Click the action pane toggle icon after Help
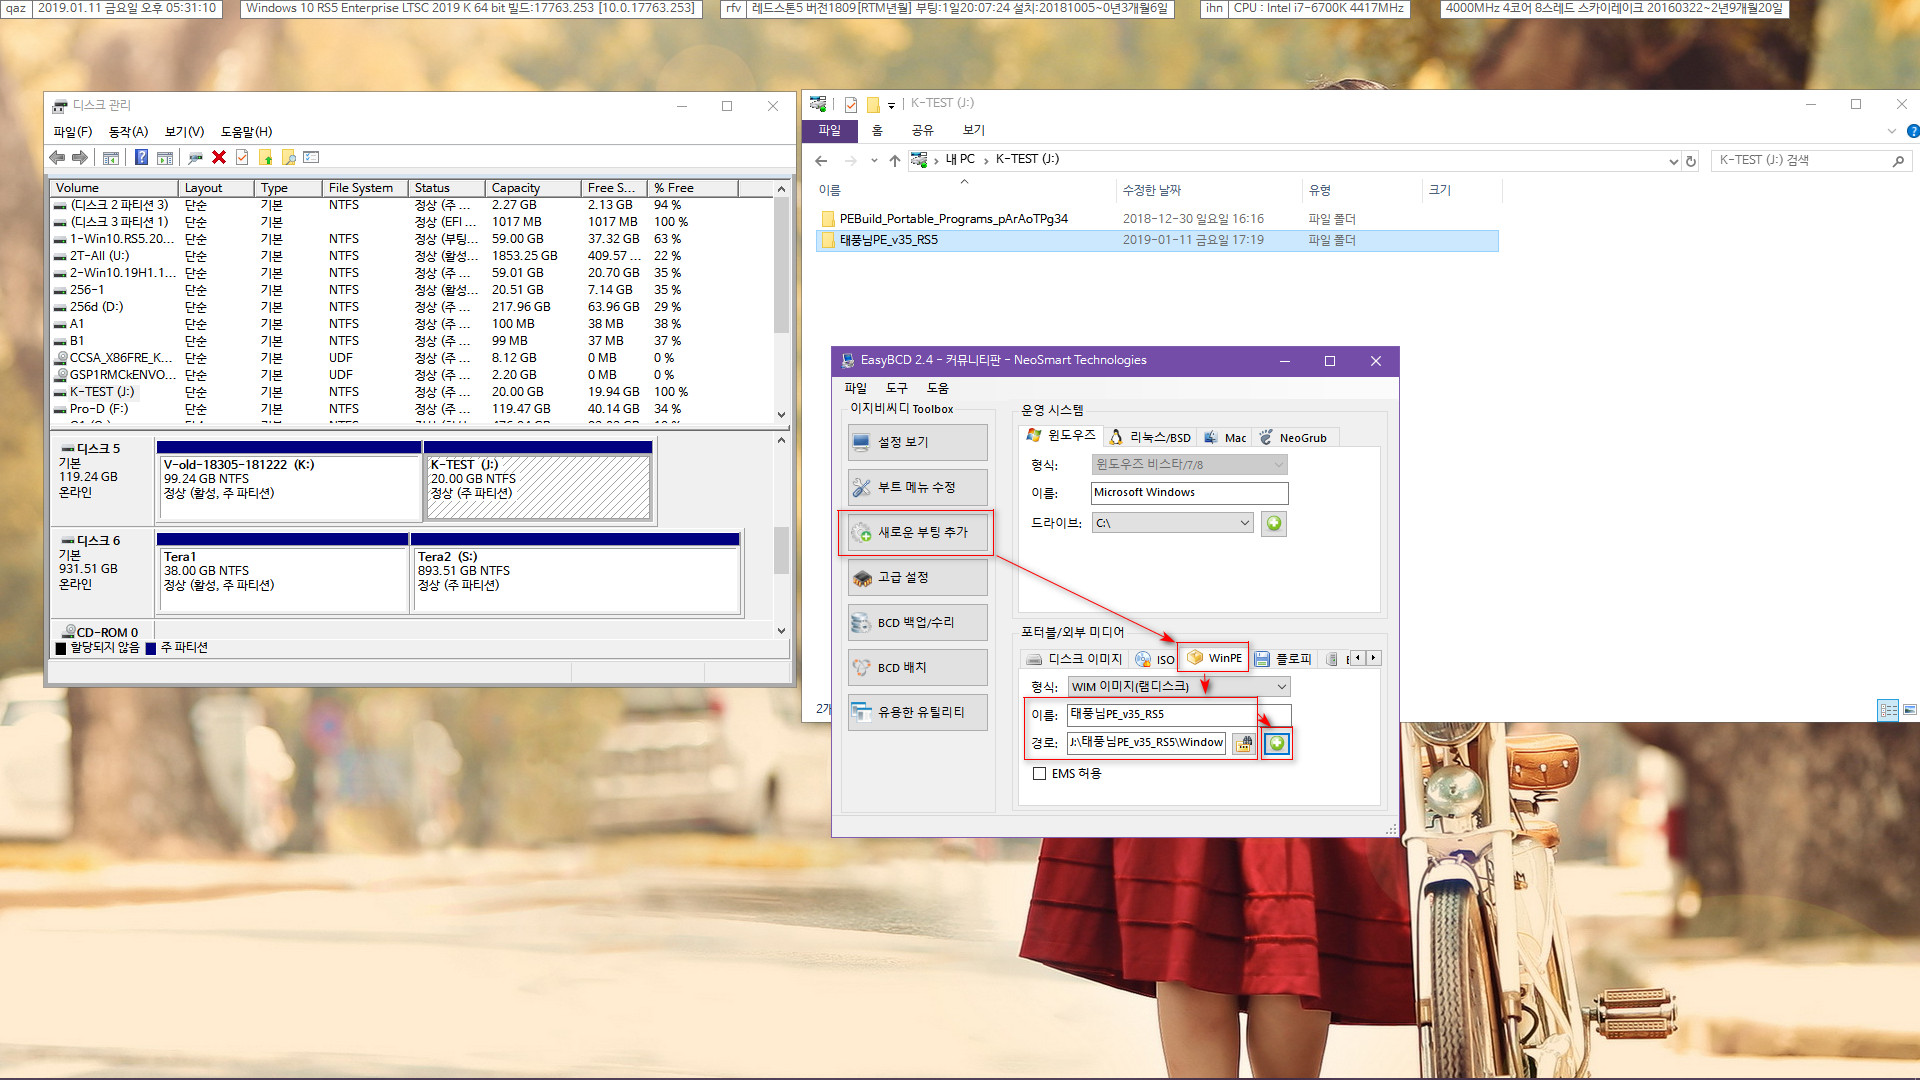The width and height of the screenshot is (1920, 1080). click(x=165, y=157)
